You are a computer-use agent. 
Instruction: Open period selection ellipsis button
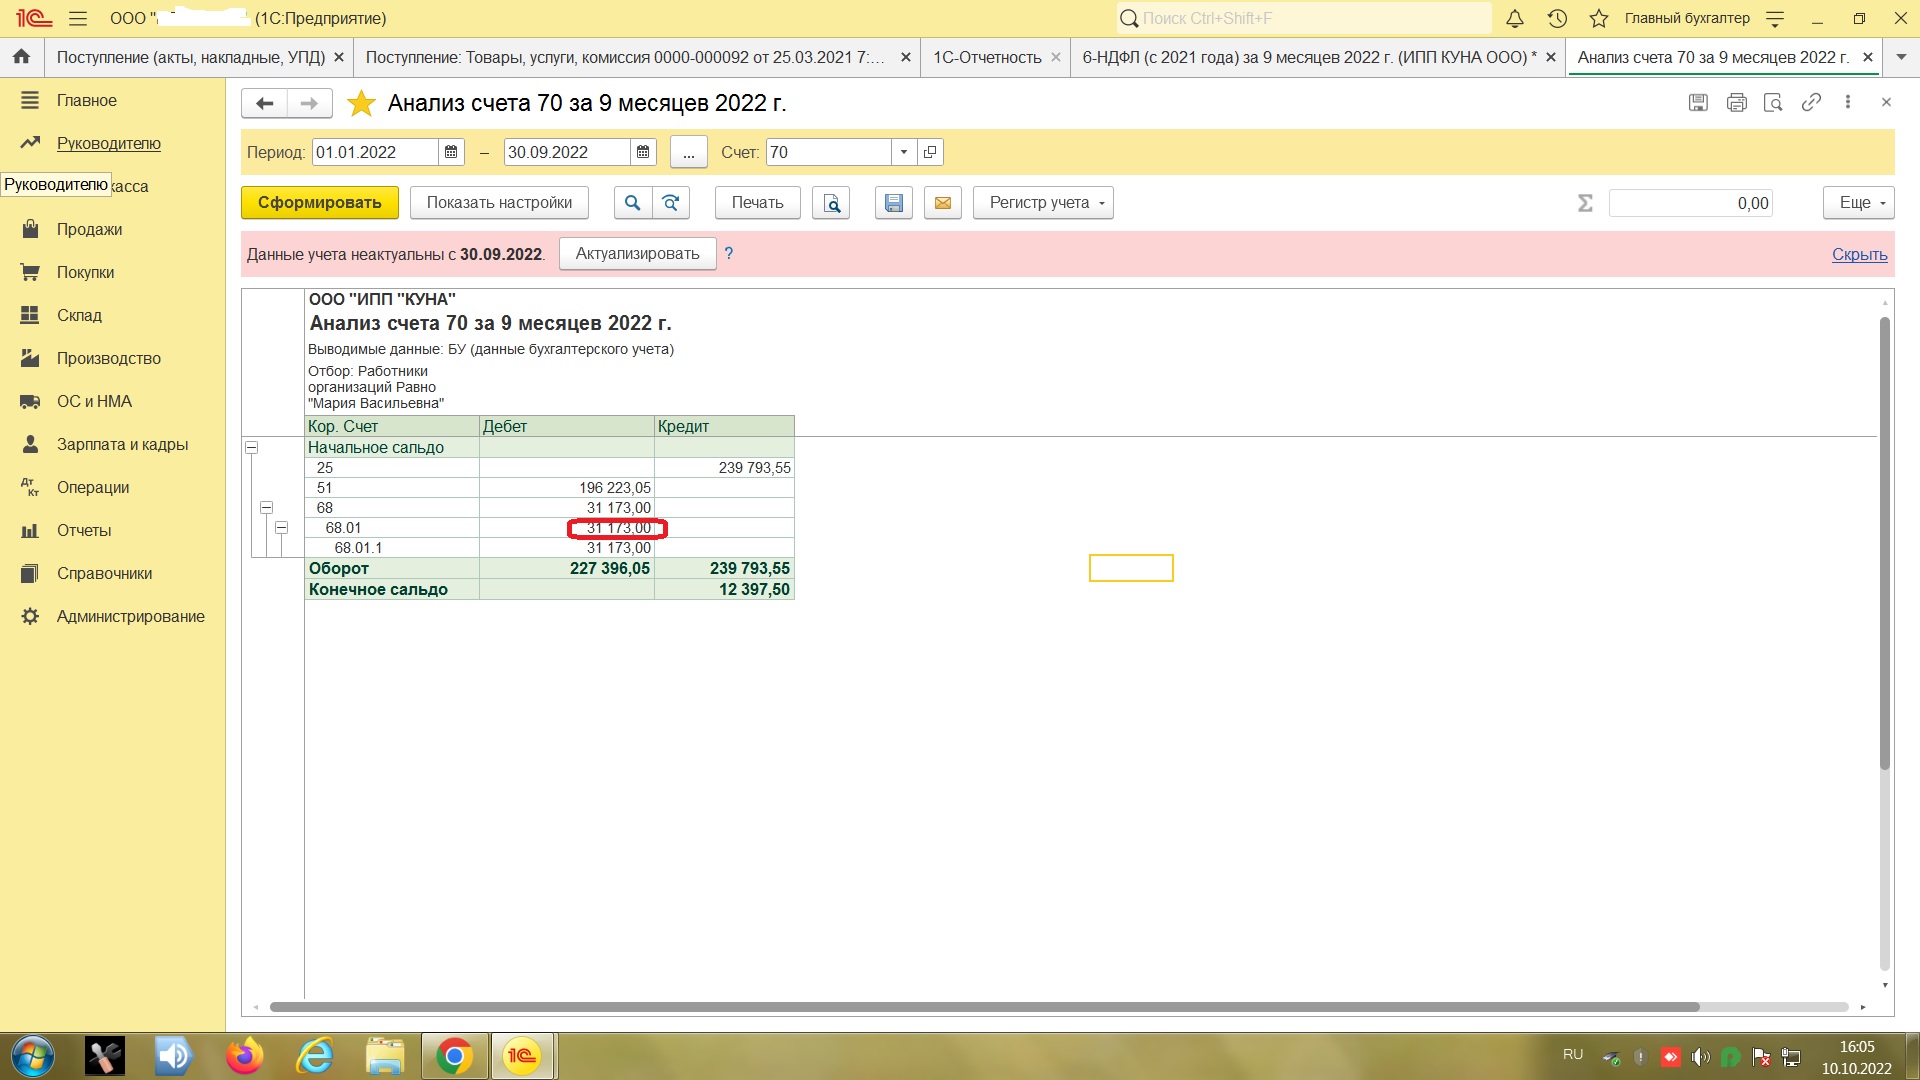[x=689, y=152]
